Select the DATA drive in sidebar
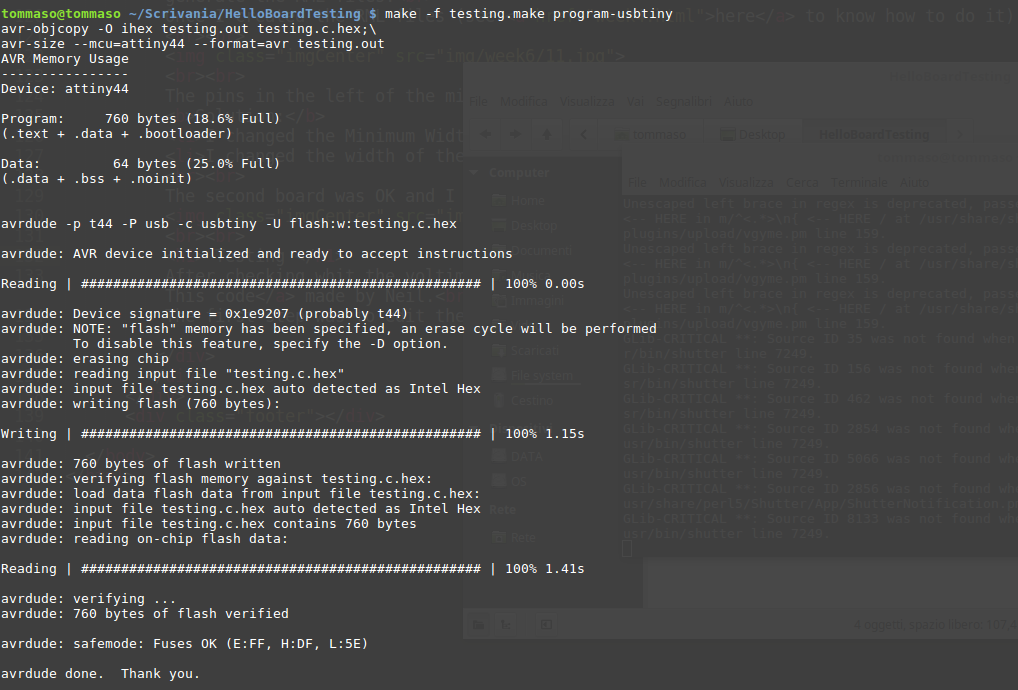This screenshot has width=1018, height=690. [527, 455]
